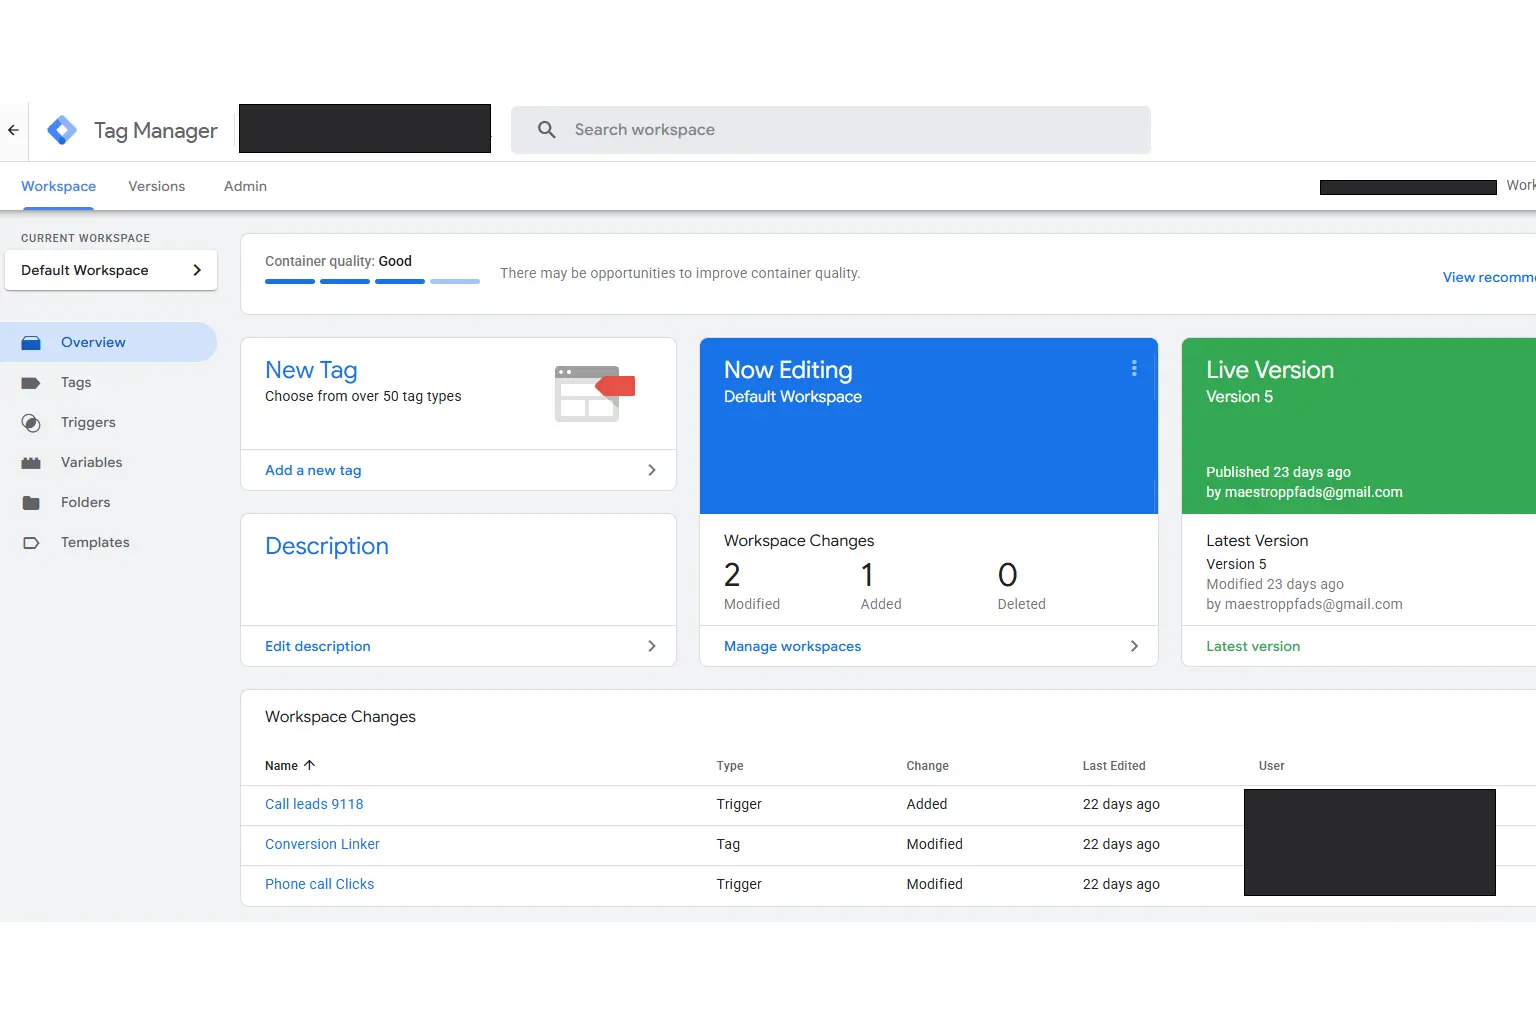Click the Last Edited column header
Viewport: 1536px width, 1024px height.
tap(1114, 766)
